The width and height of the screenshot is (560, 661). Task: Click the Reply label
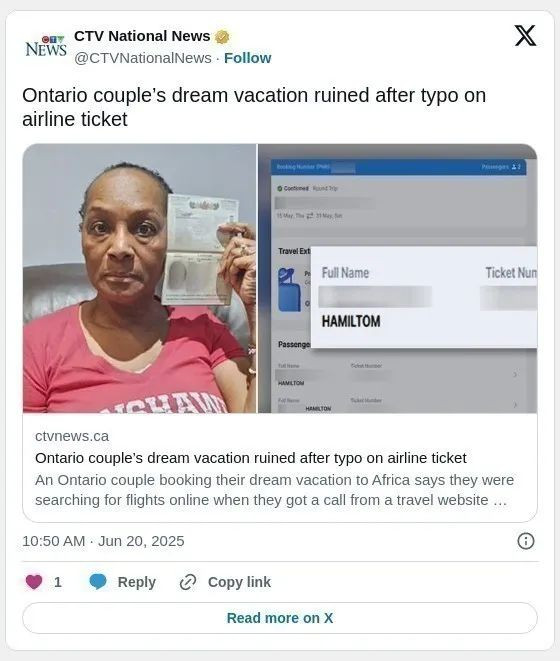coord(137,582)
